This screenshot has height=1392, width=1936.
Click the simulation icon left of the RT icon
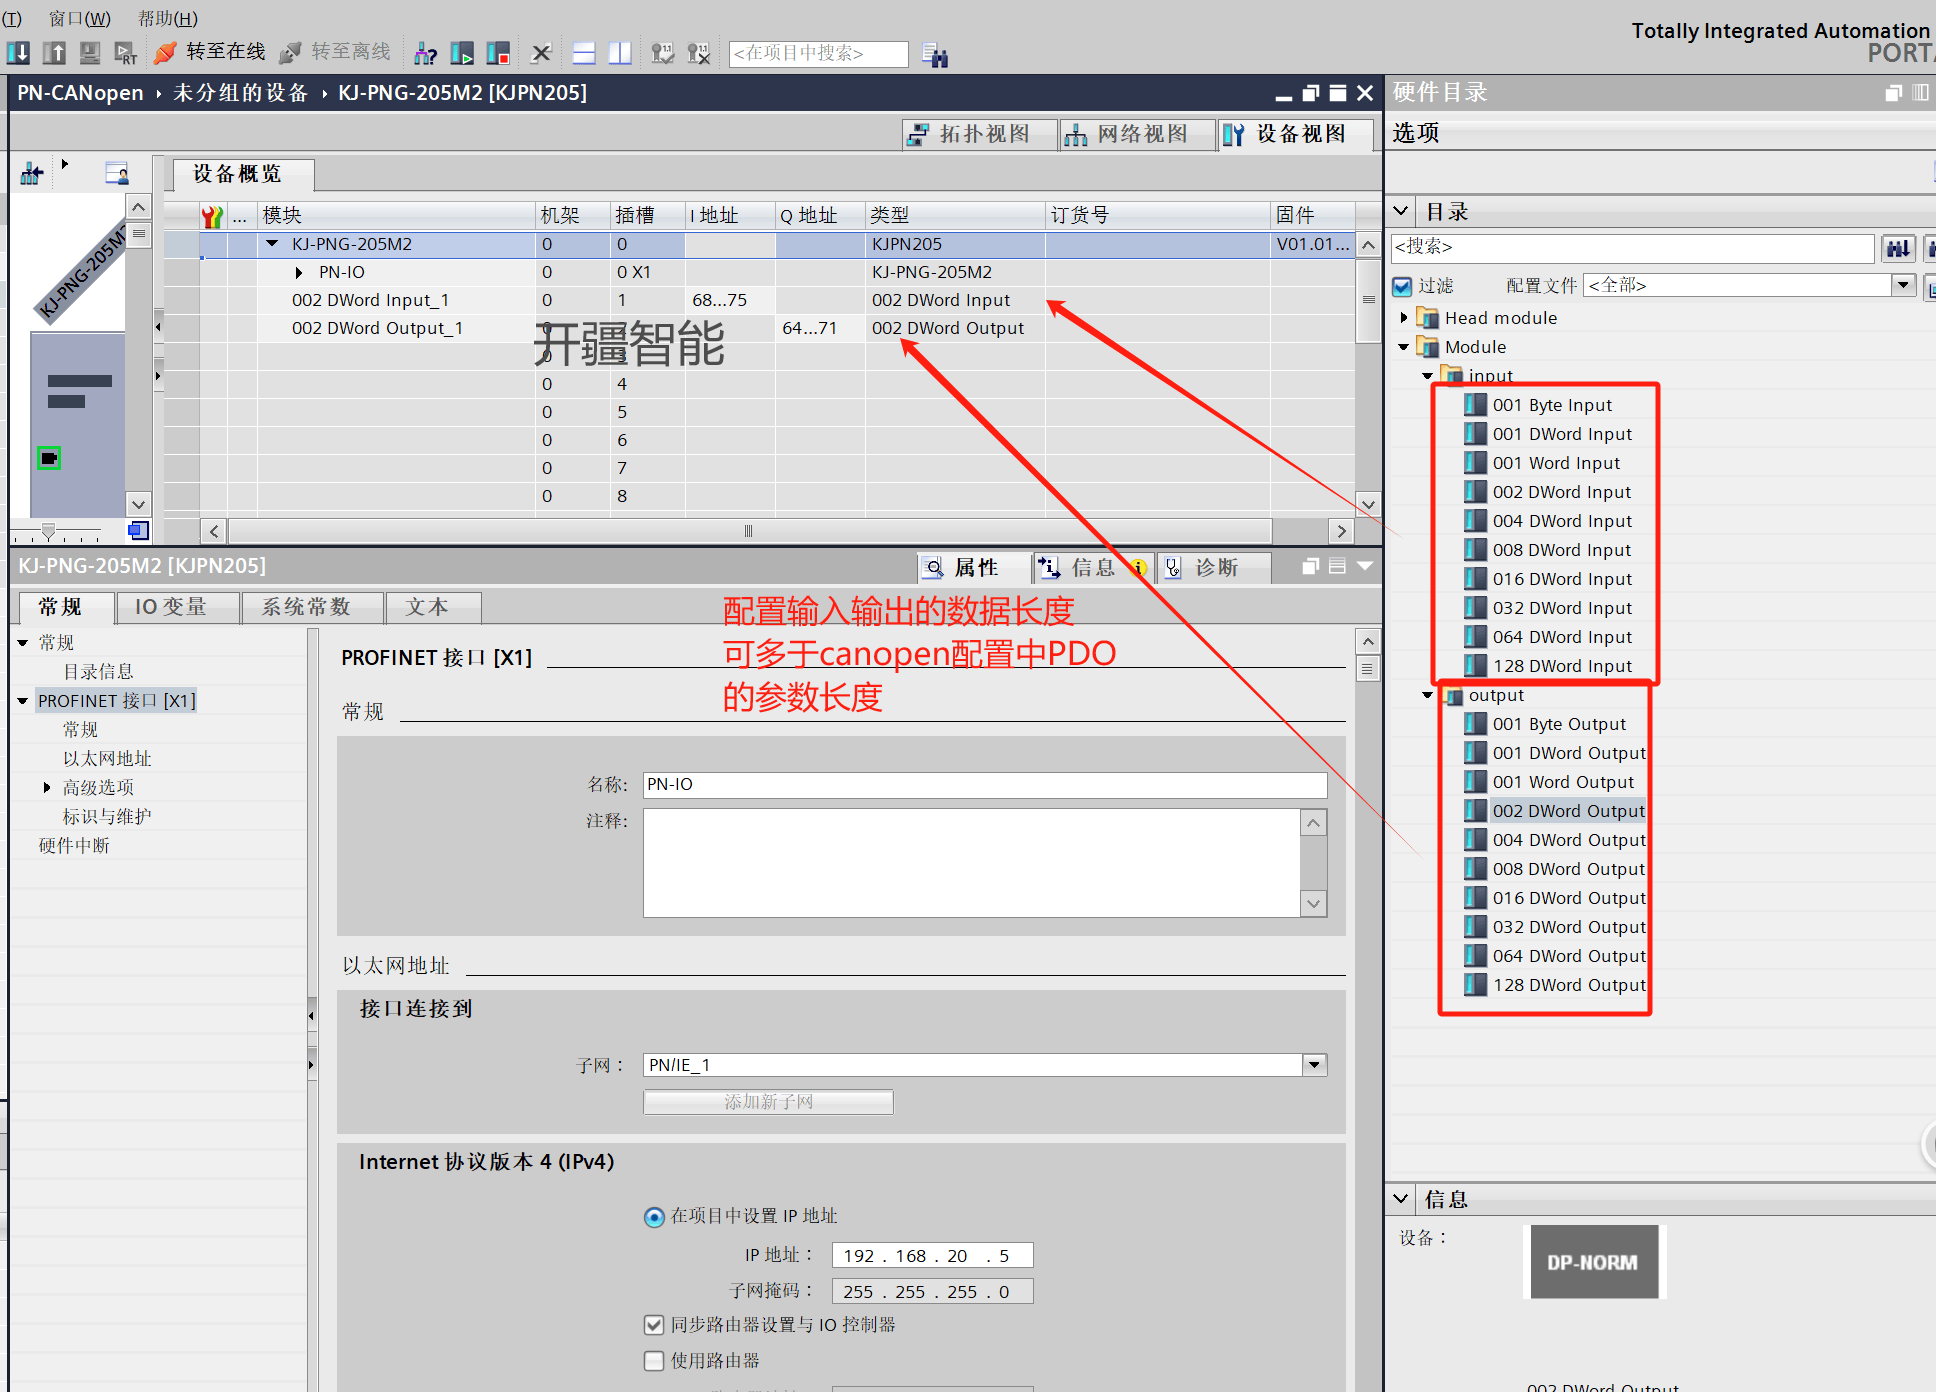coord(90,53)
